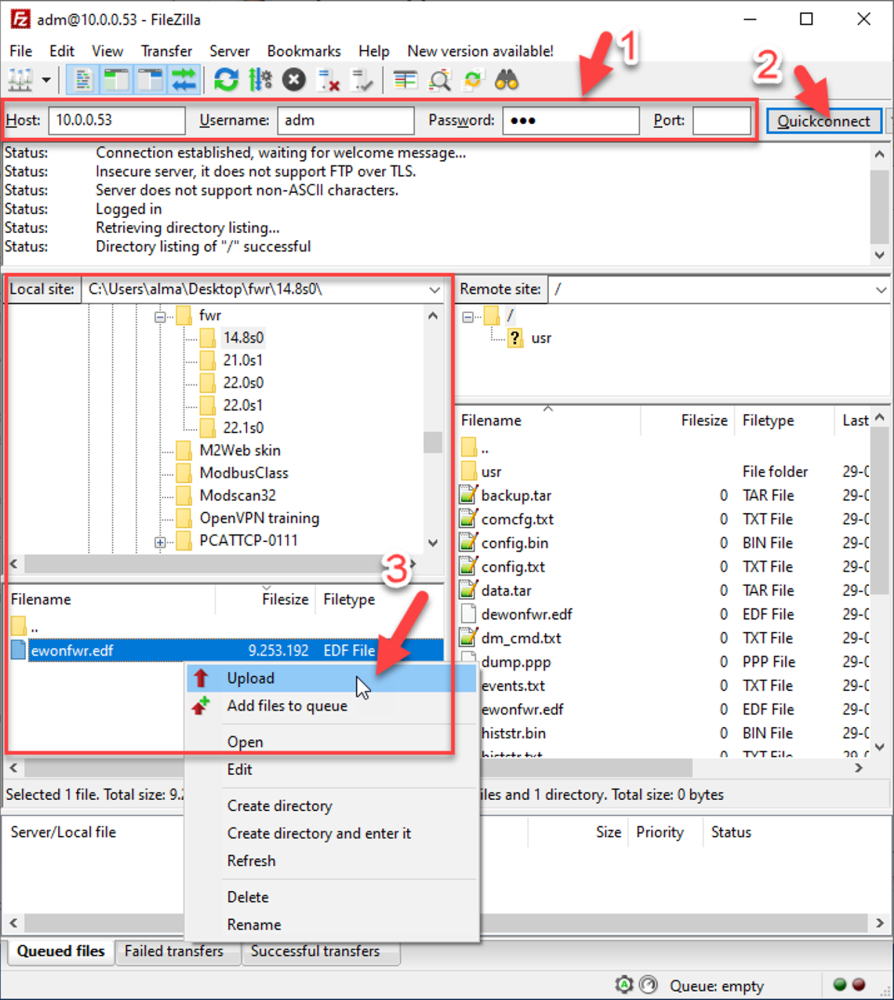Open the Site Manager icon
Image resolution: width=894 pixels, height=1000 pixels.
(19, 79)
